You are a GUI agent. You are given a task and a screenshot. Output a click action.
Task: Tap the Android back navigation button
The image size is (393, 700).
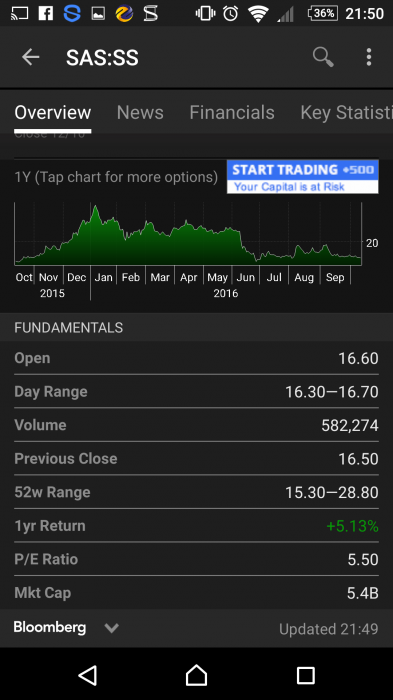coord(88,675)
